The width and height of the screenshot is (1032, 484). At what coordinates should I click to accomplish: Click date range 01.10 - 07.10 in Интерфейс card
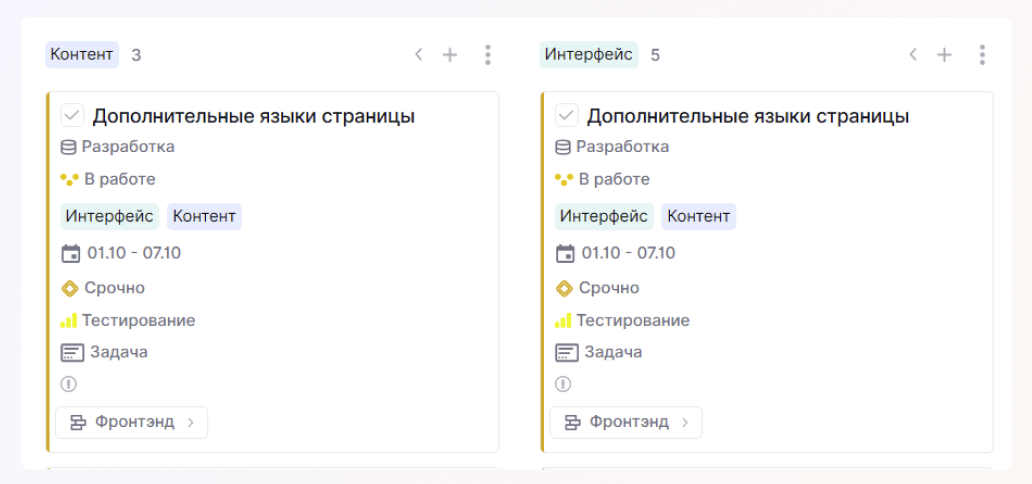[628, 253]
